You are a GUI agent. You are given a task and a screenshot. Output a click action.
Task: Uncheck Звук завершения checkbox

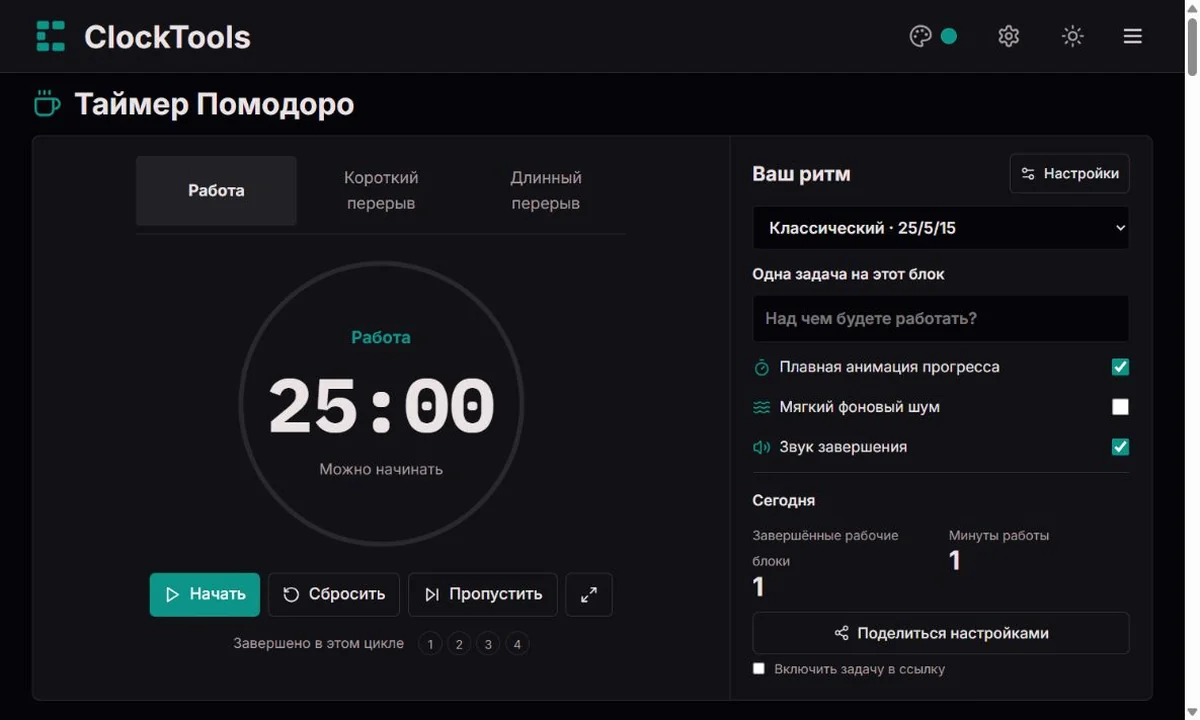click(1120, 447)
